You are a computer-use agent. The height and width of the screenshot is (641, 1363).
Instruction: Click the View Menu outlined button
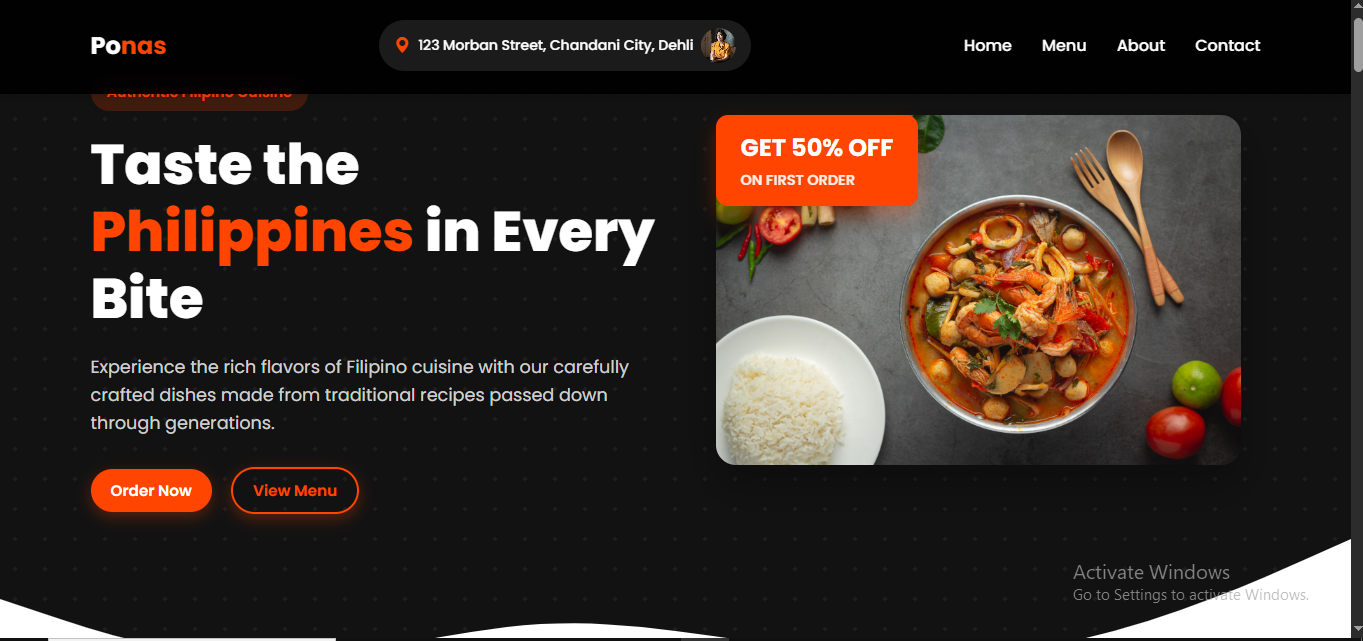point(295,490)
